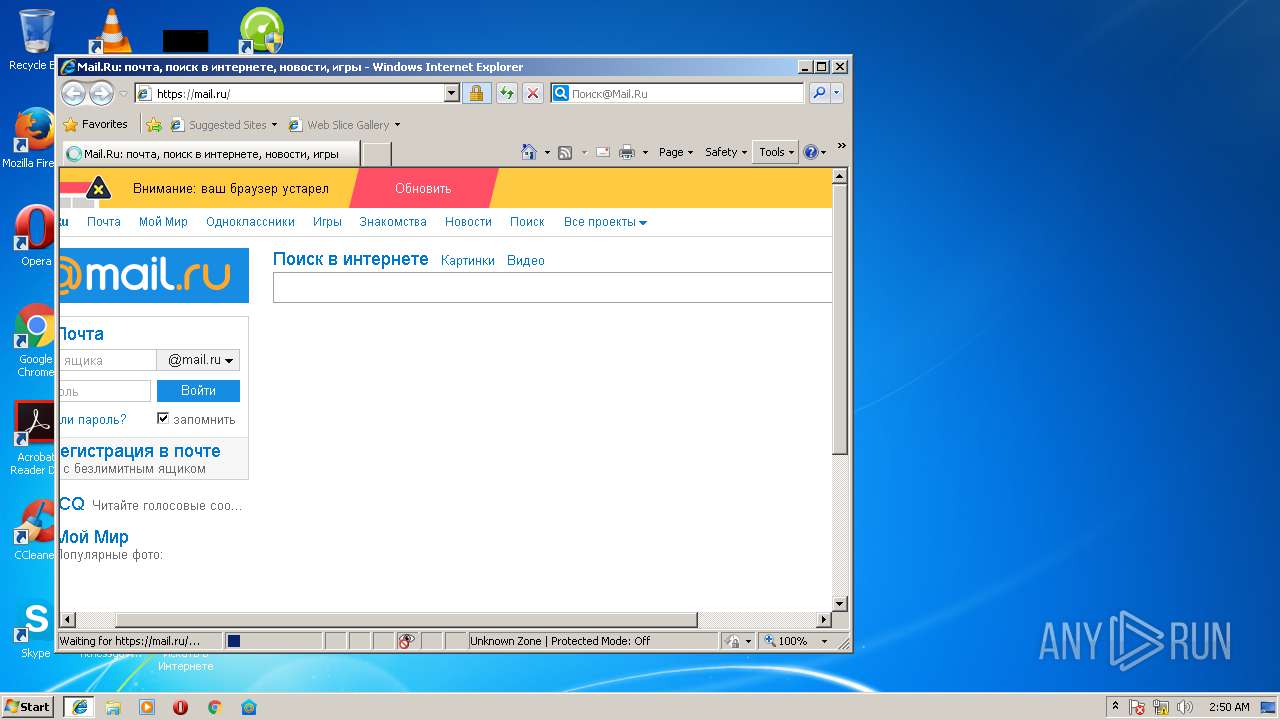Screen dimensions: 1280x720
Task: Open the RSS feeds icon
Action: (565, 152)
